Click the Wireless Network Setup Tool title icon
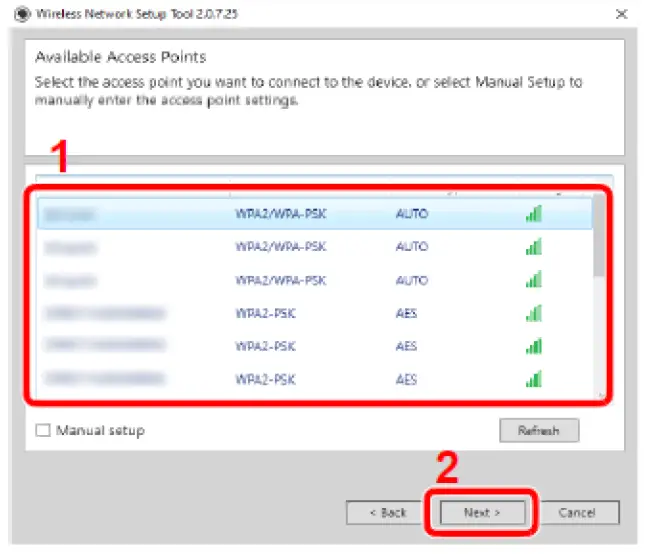Screen dimensions: 647x554 [23, 14]
